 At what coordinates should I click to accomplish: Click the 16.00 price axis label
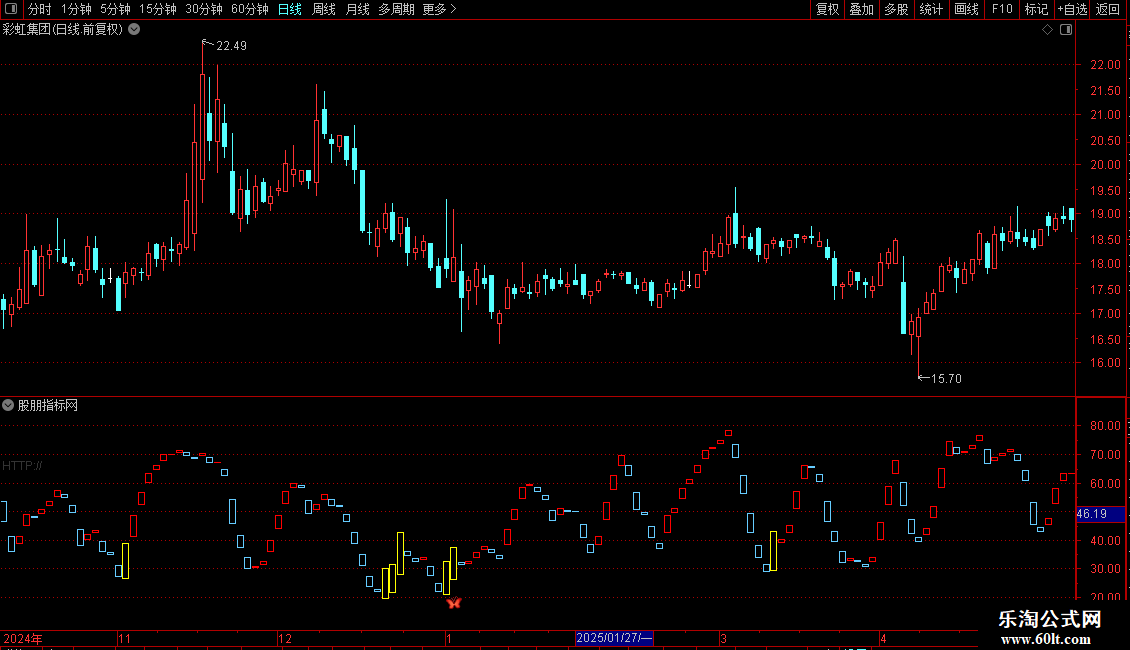point(1105,363)
